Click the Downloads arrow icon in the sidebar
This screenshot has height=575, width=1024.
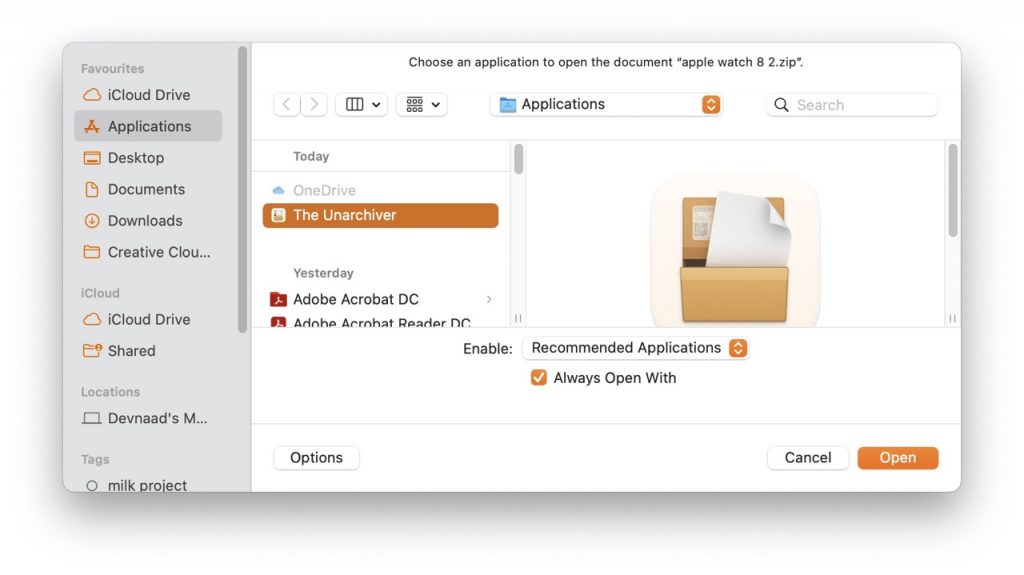pyautogui.click(x=92, y=220)
